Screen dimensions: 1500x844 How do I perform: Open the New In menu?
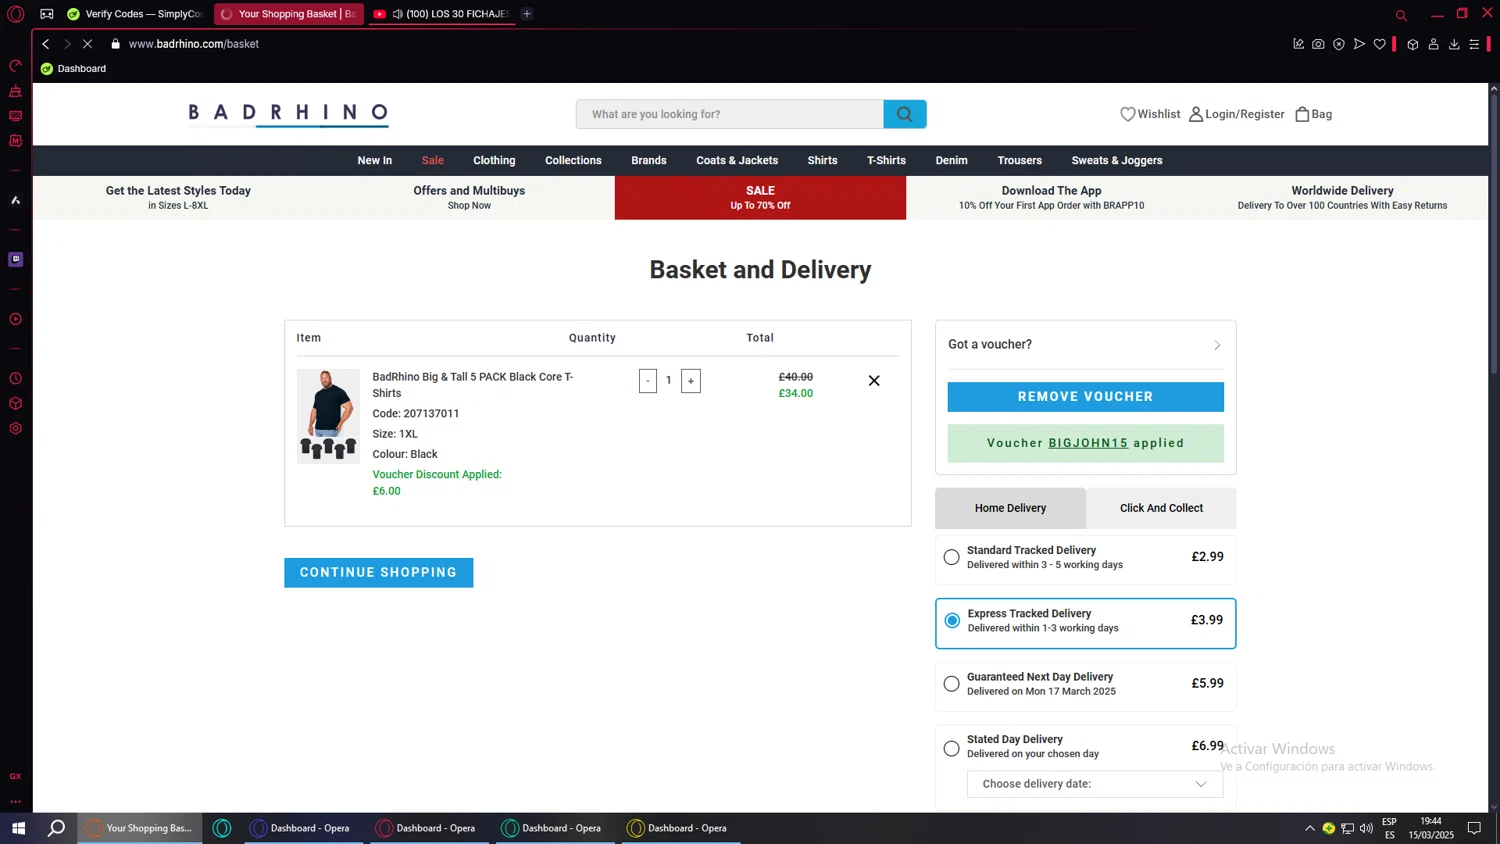tap(375, 161)
